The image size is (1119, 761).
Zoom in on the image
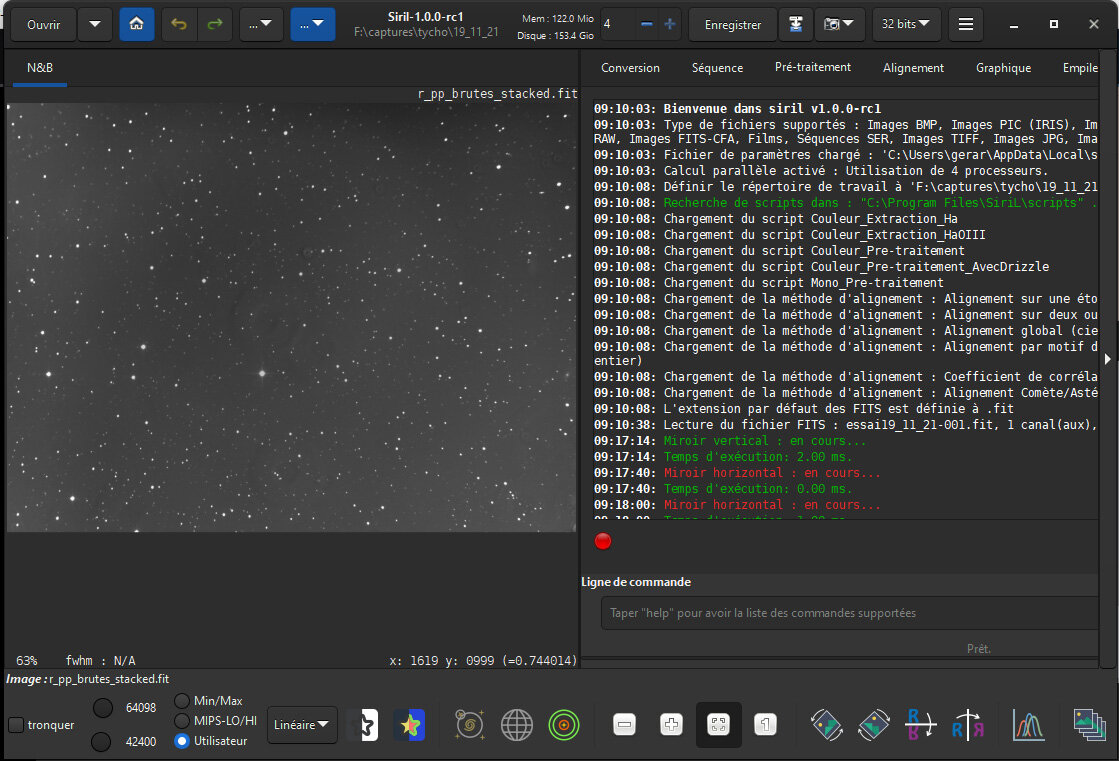click(x=671, y=725)
